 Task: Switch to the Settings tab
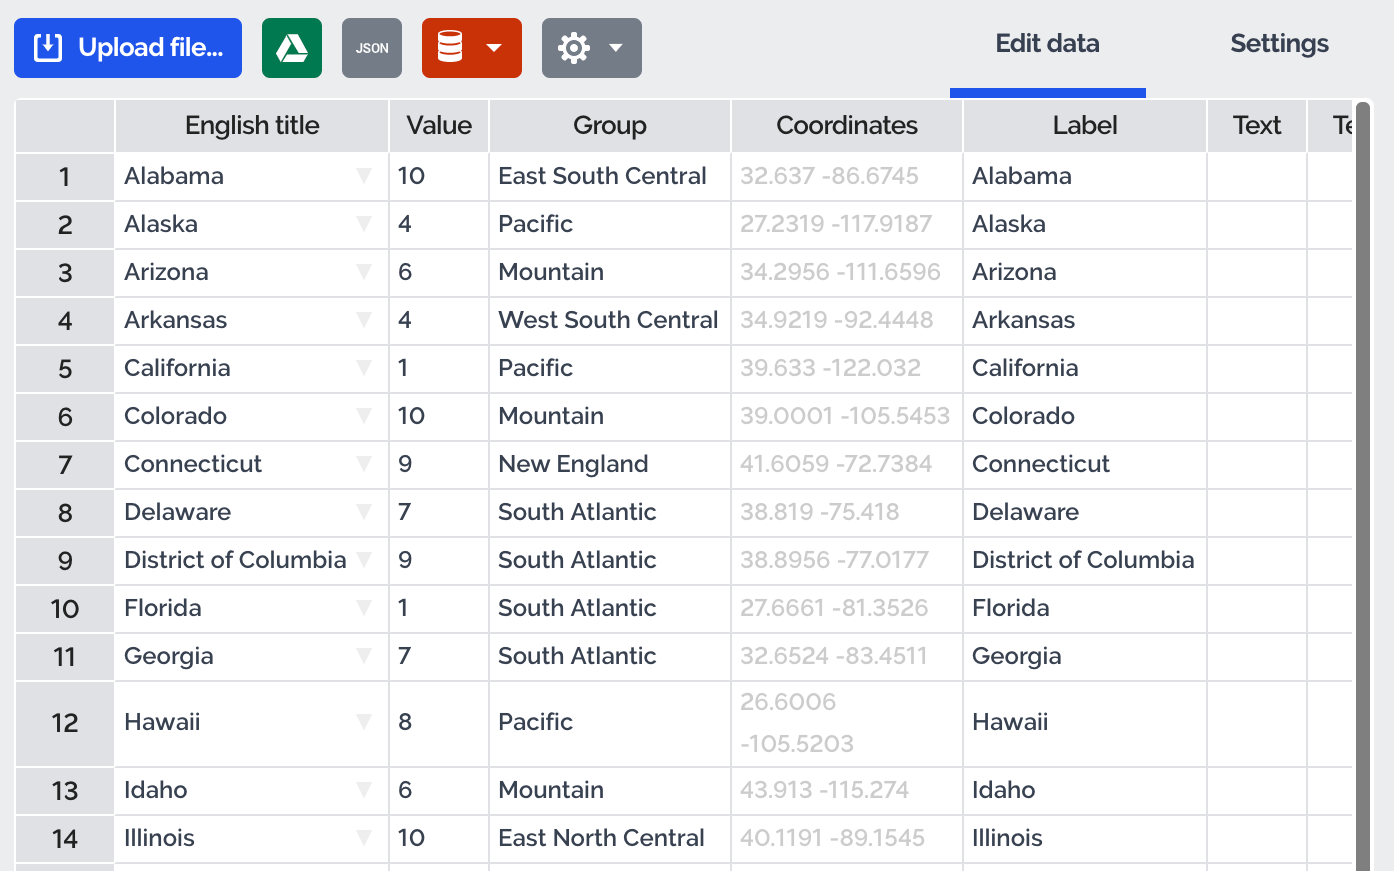pos(1279,44)
